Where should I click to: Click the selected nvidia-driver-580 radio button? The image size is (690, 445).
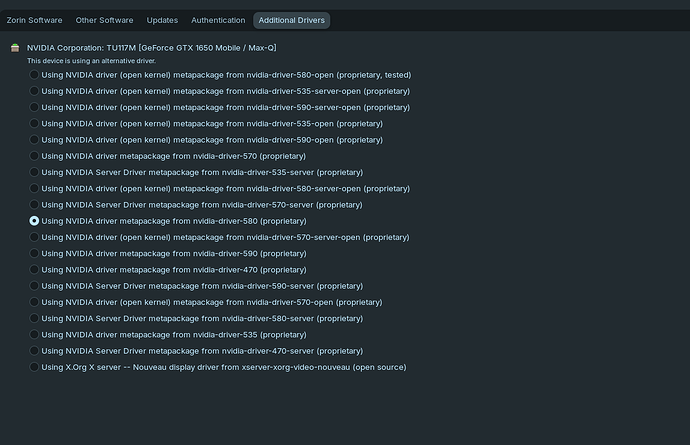point(34,221)
